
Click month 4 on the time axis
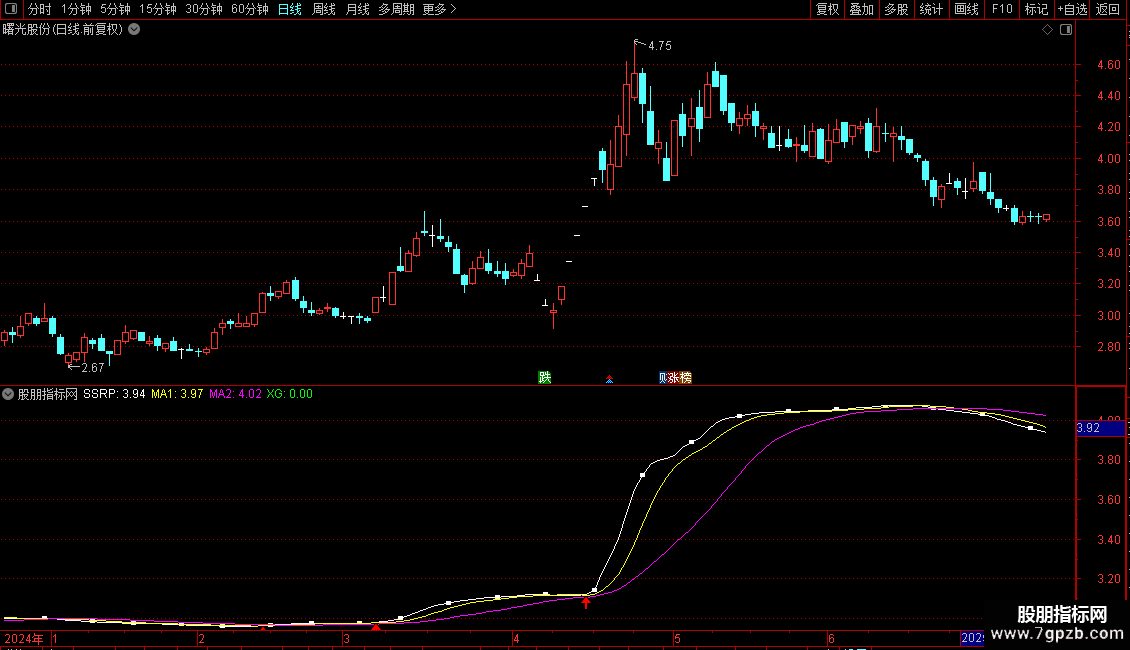[x=516, y=638]
